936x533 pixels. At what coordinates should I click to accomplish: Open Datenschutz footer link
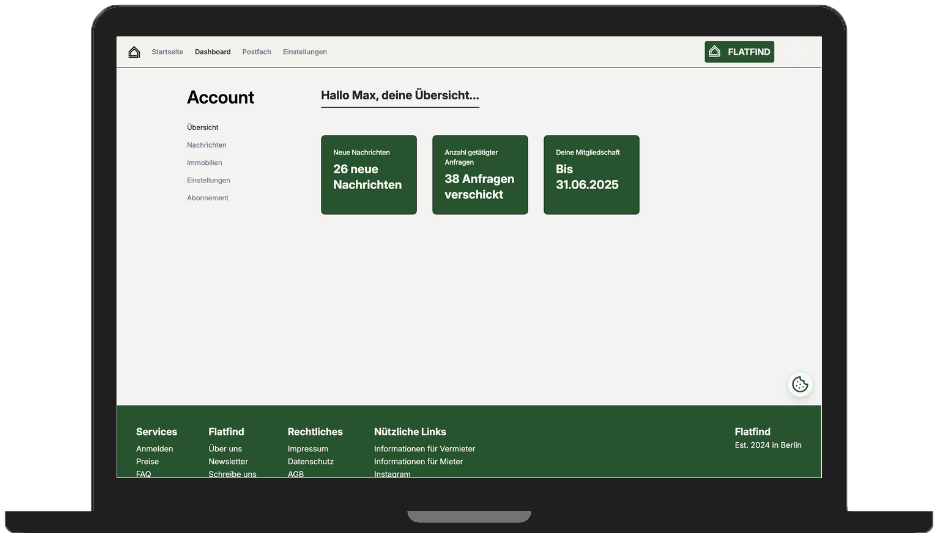(310, 461)
